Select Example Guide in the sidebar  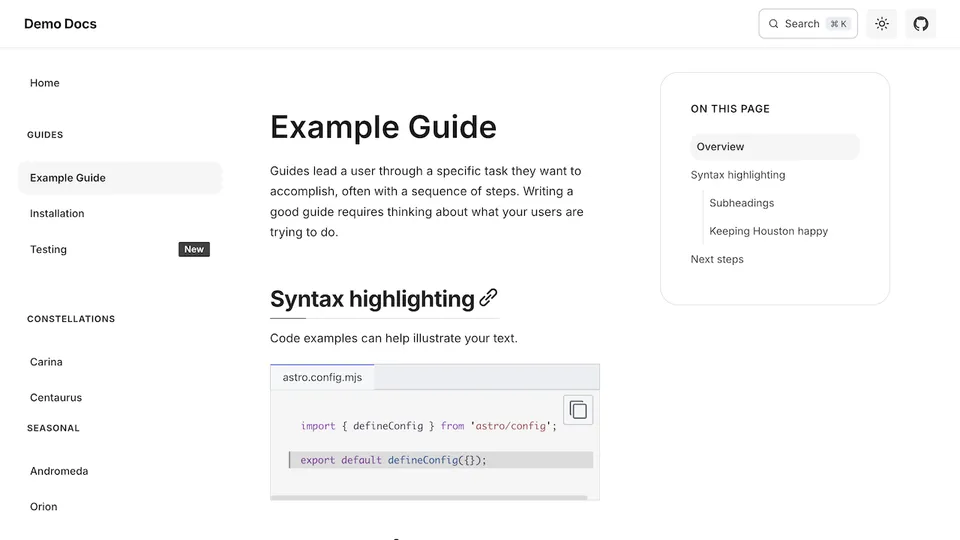click(x=68, y=178)
